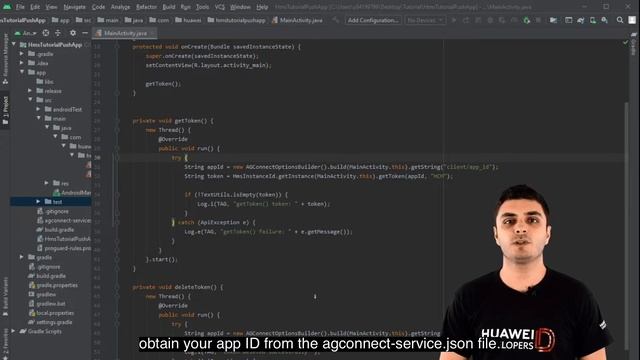
Task: Click Select Opened File target icon
Action: click(x=46, y=33)
